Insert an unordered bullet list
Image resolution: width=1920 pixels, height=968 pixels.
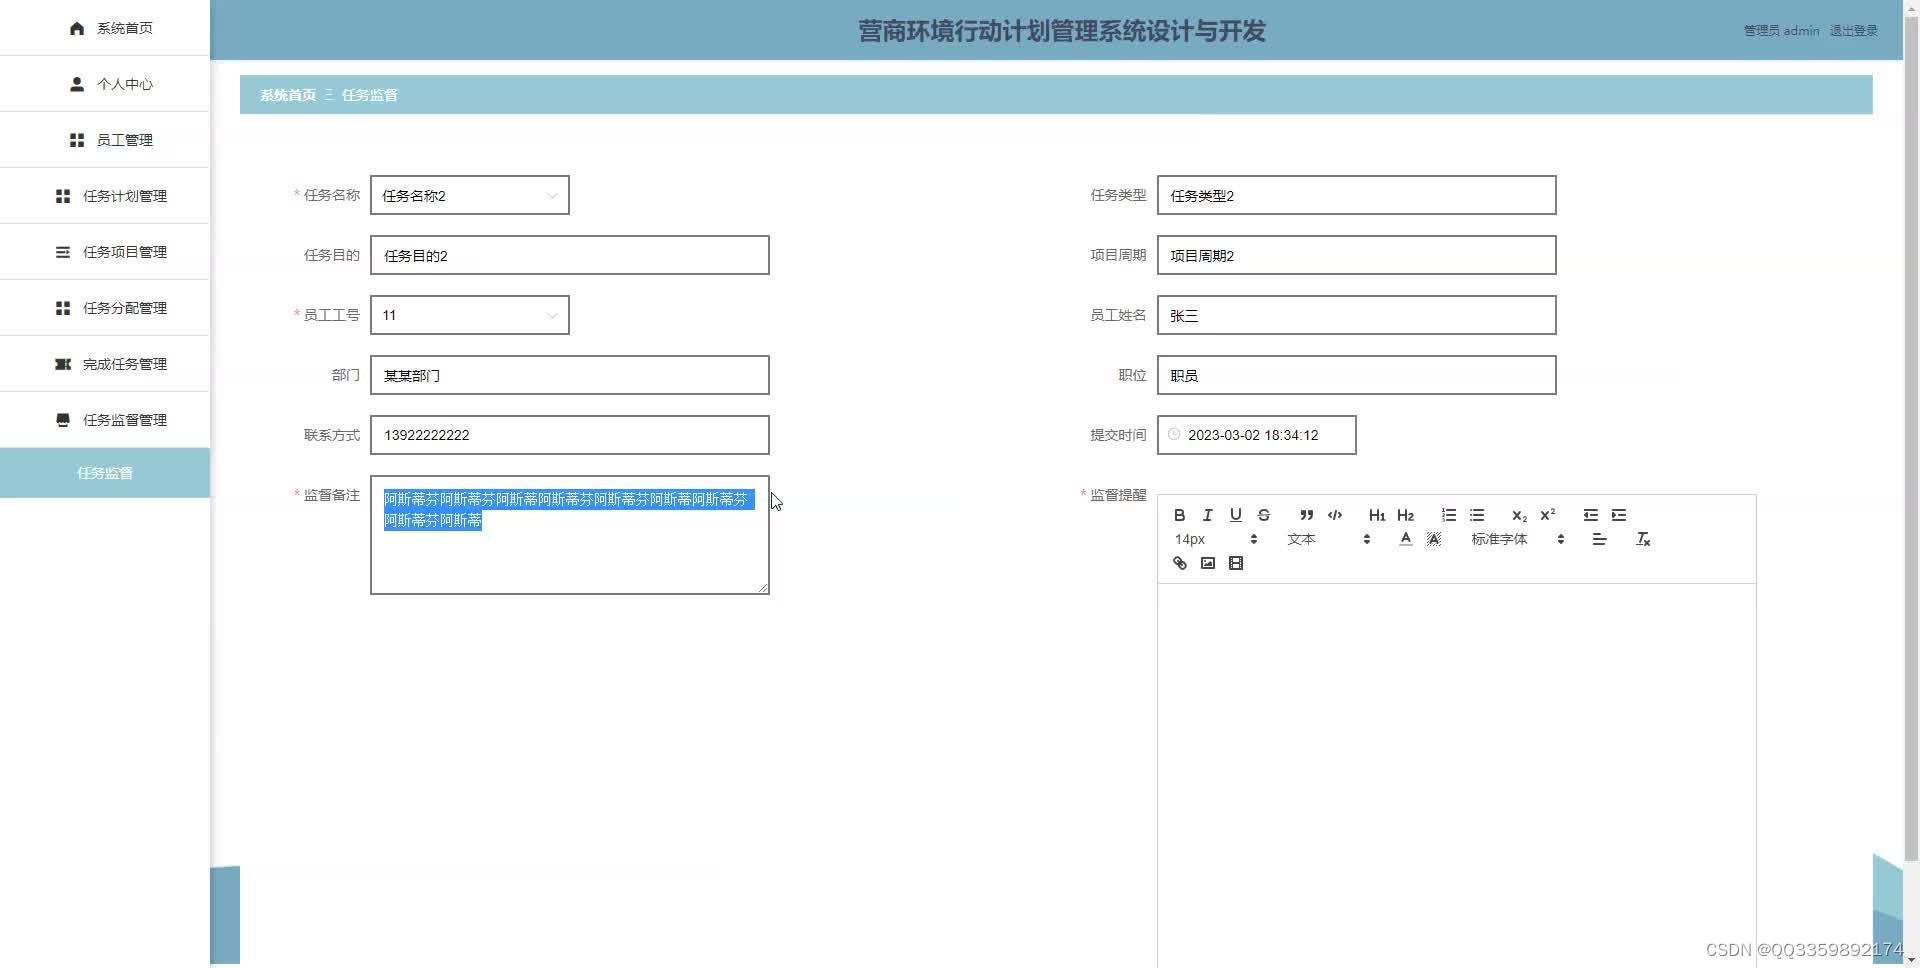tap(1476, 515)
